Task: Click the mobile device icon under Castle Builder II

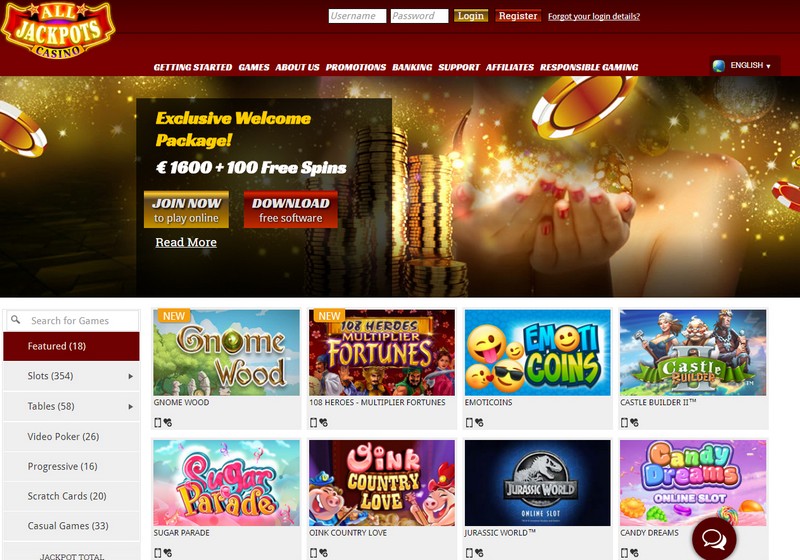Action: point(624,422)
